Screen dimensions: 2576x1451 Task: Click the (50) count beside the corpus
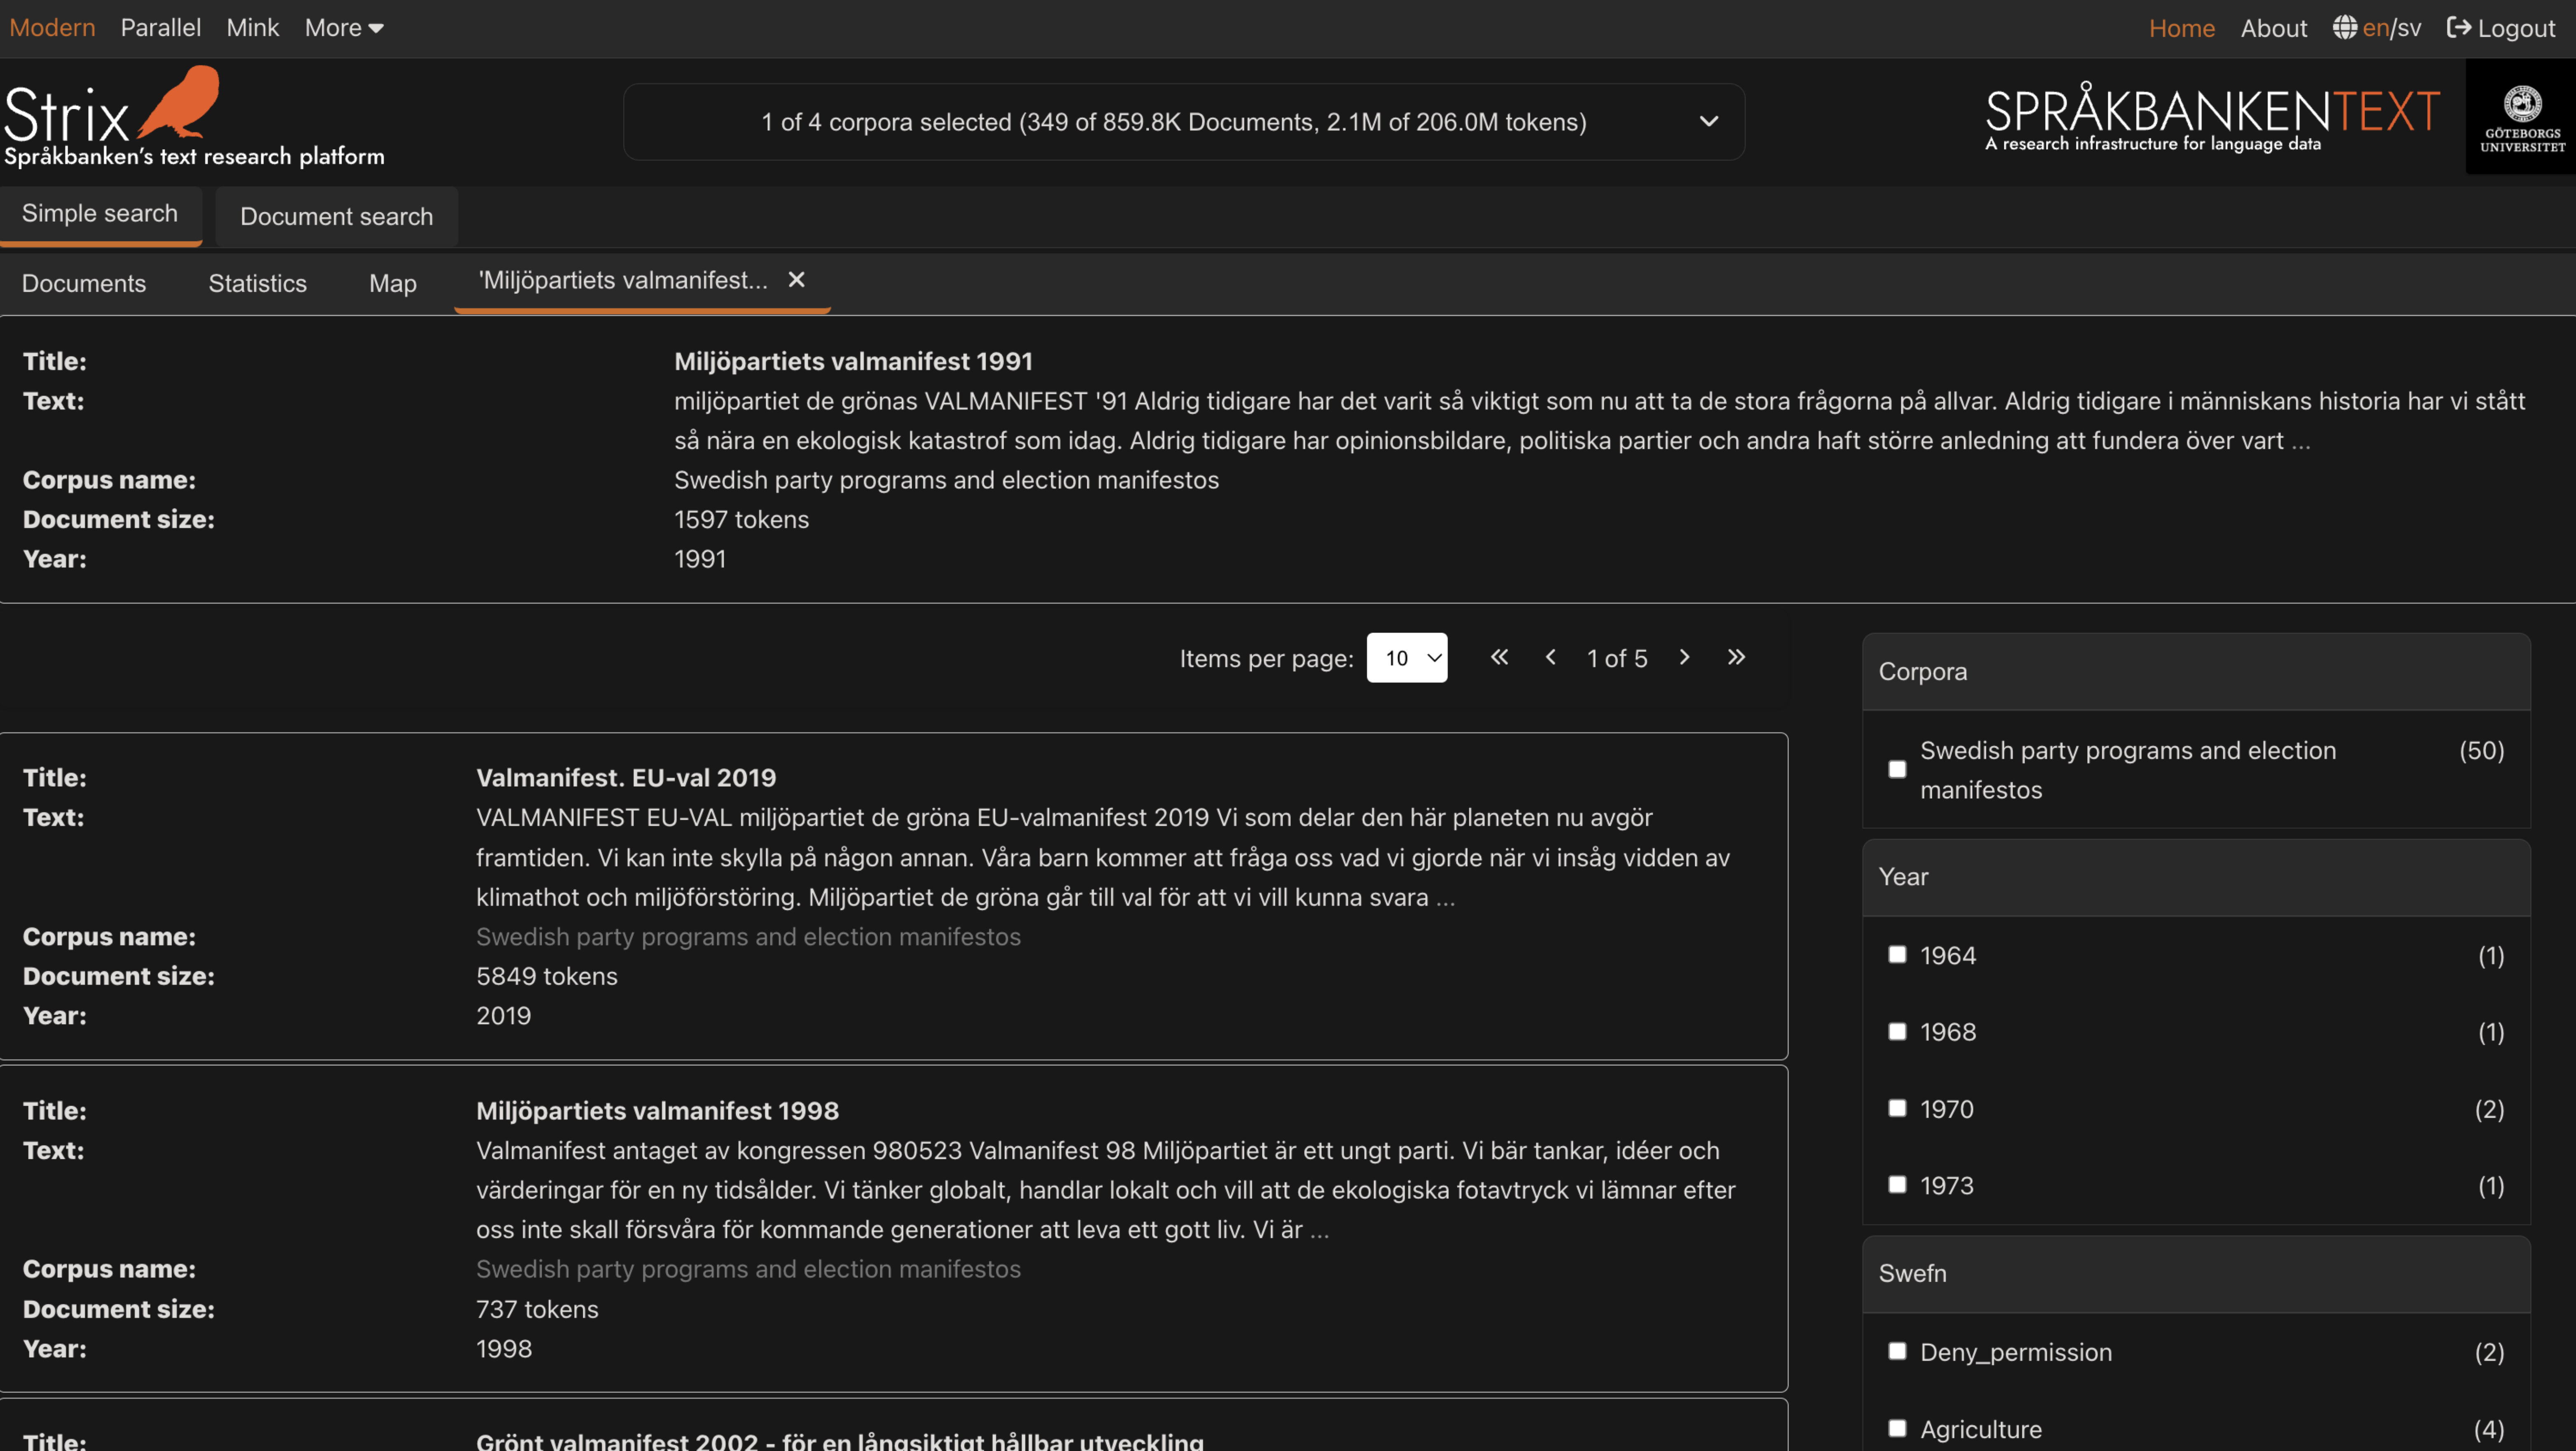(x=2481, y=751)
